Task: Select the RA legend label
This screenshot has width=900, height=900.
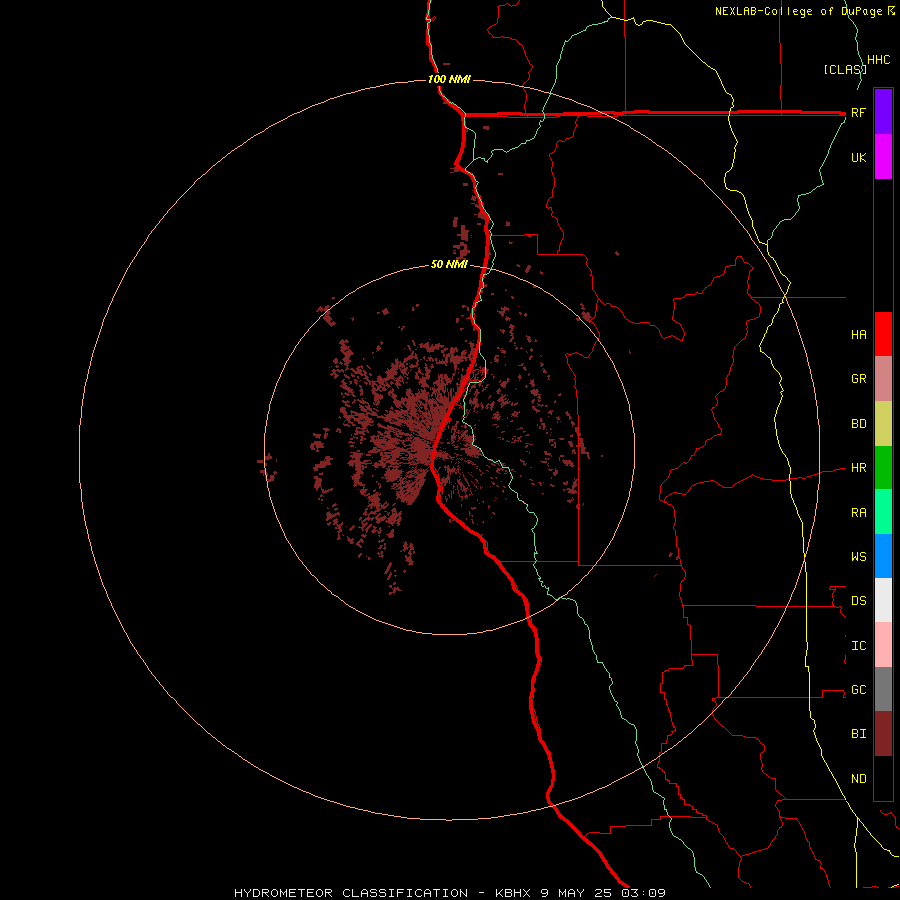Action: point(858,513)
